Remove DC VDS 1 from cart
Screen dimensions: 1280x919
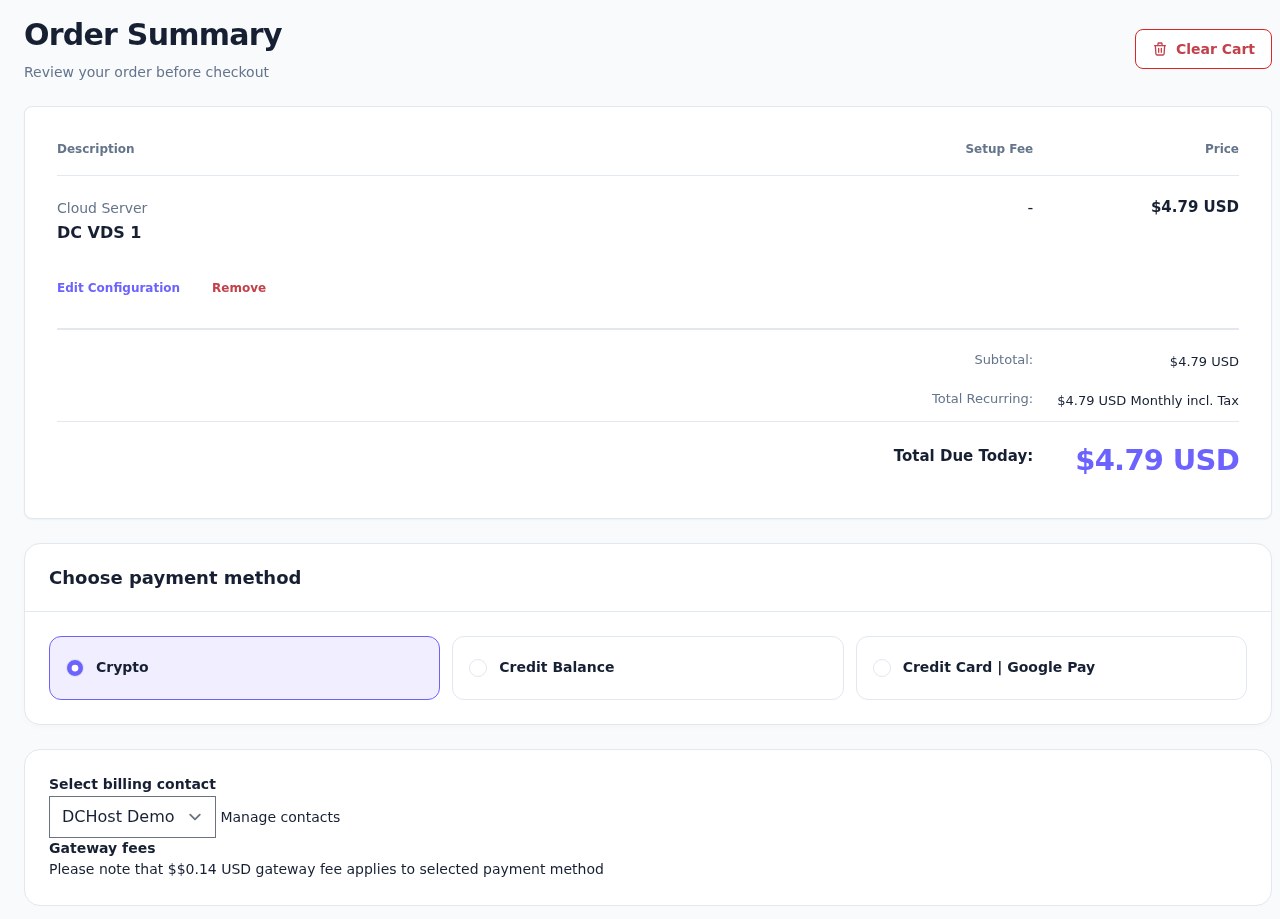coord(239,288)
